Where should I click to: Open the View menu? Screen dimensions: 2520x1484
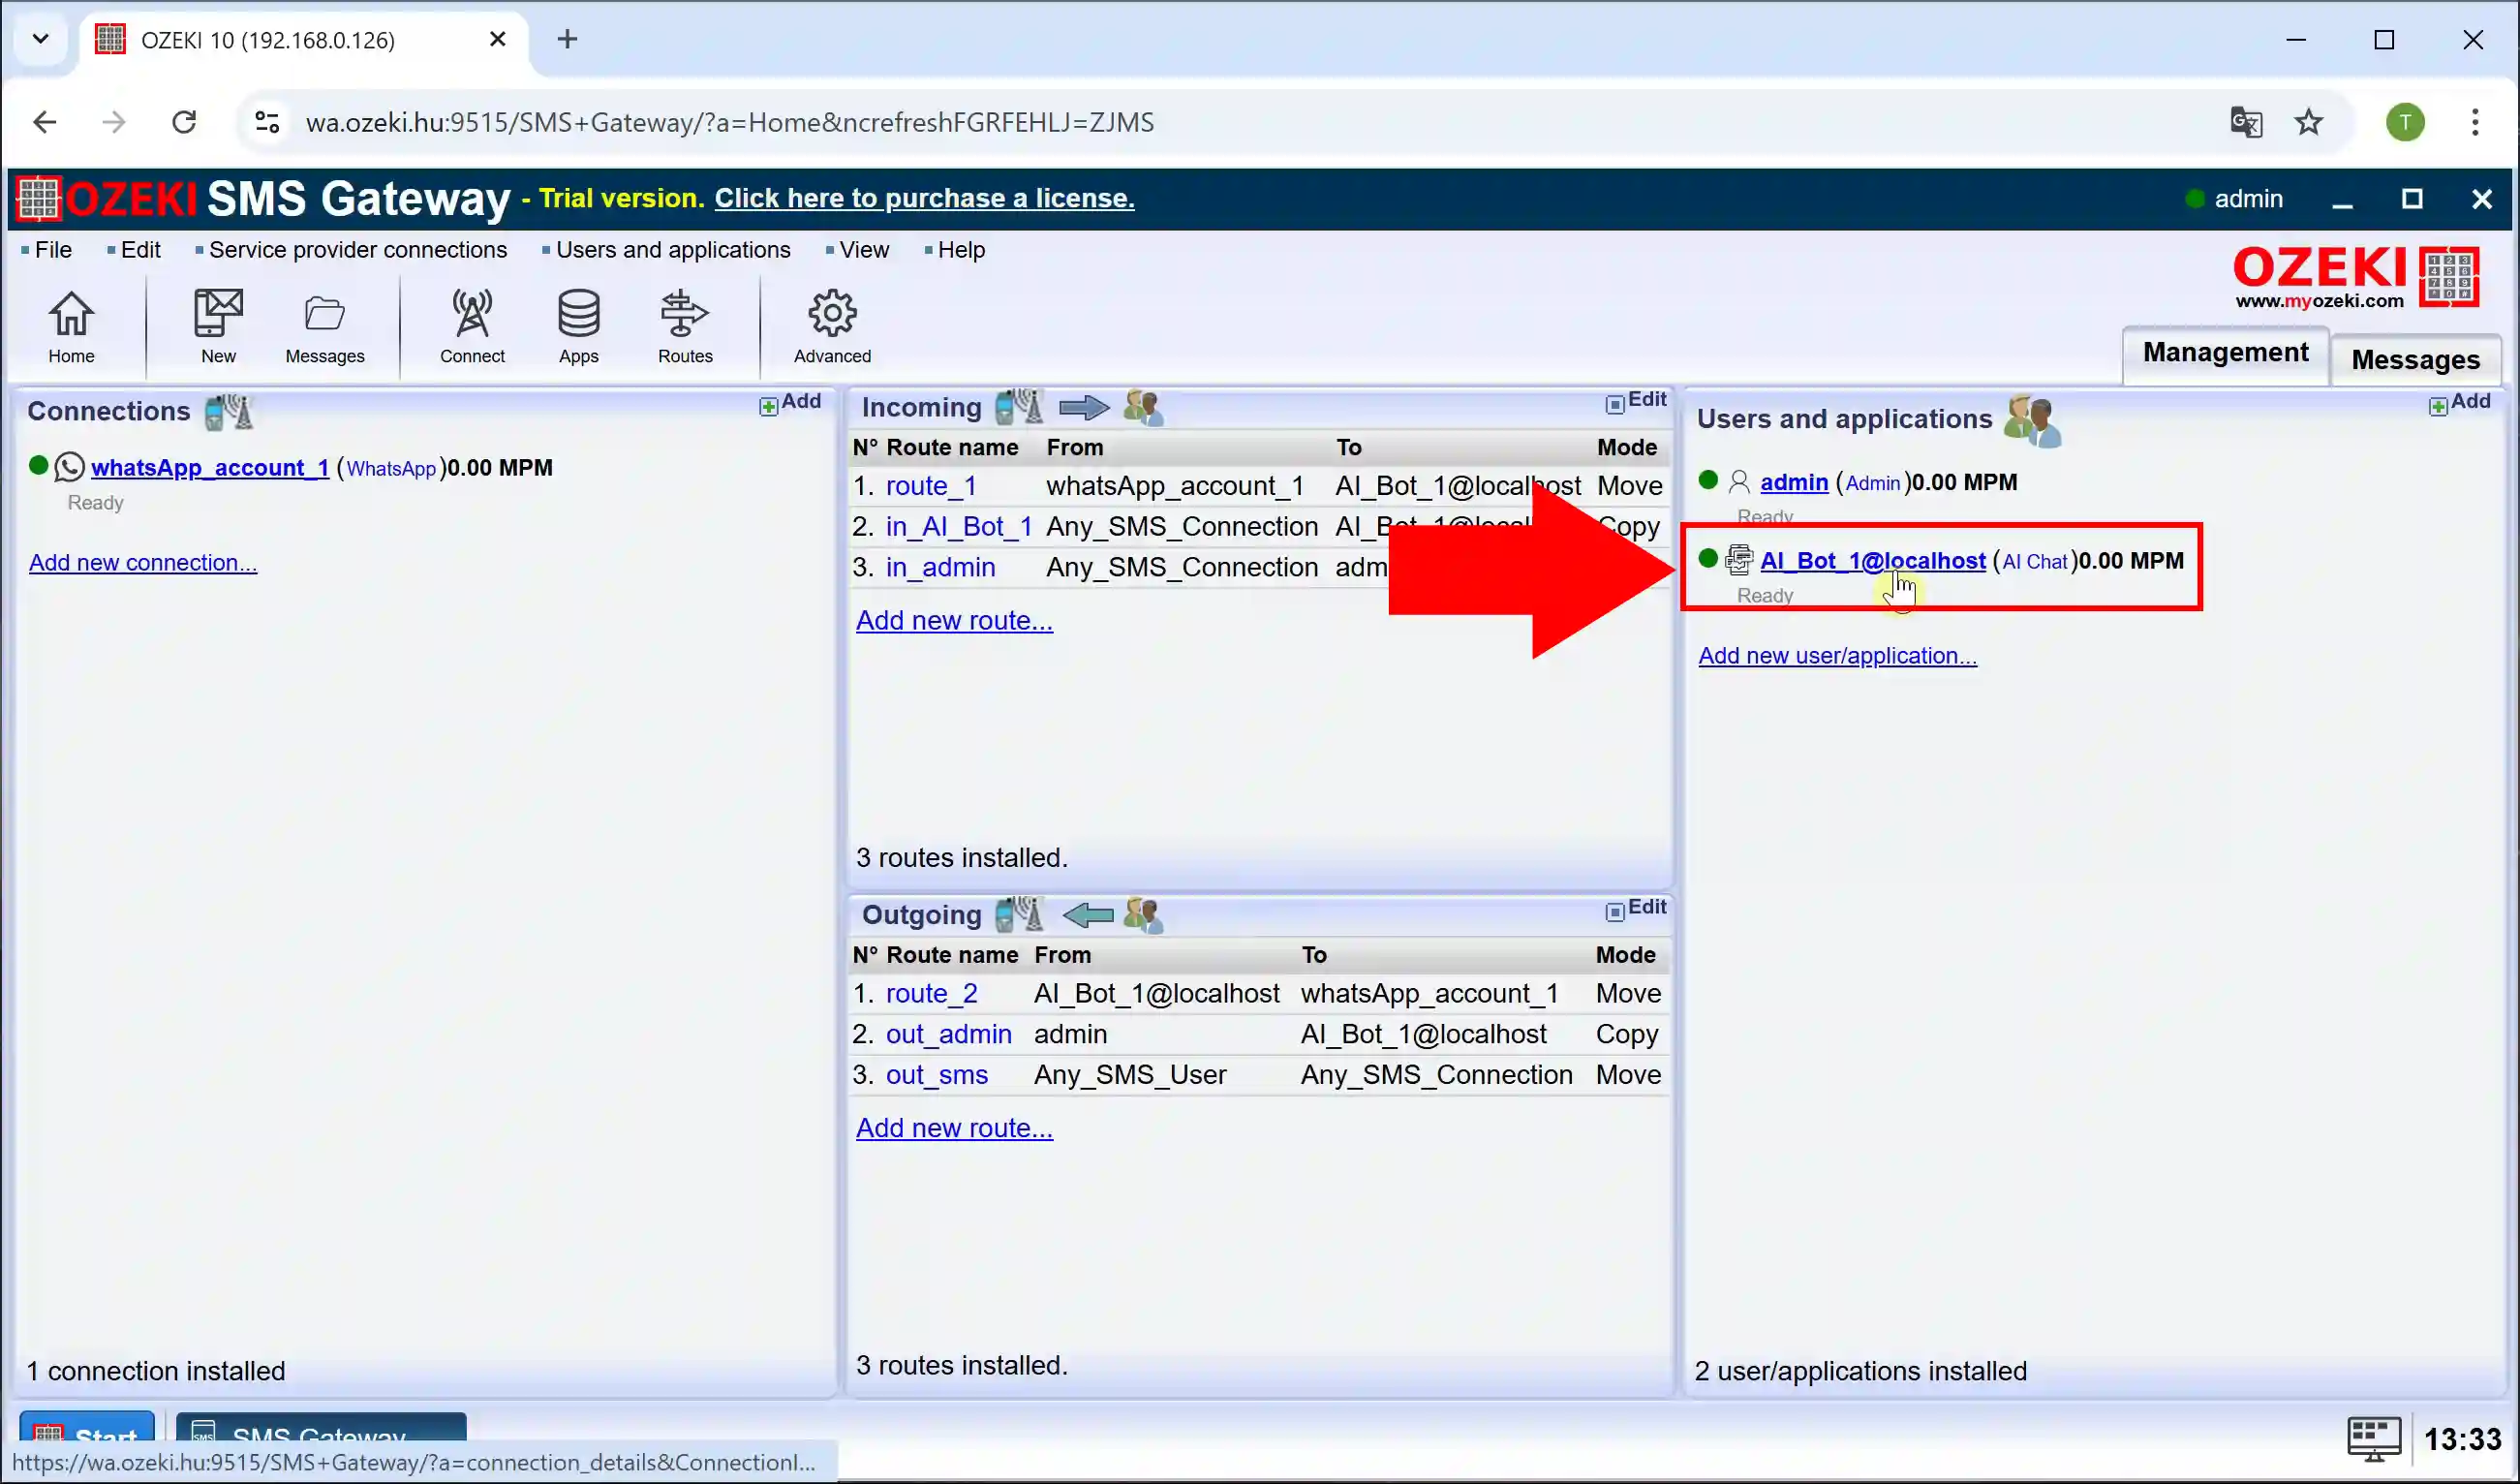(x=864, y=250)
